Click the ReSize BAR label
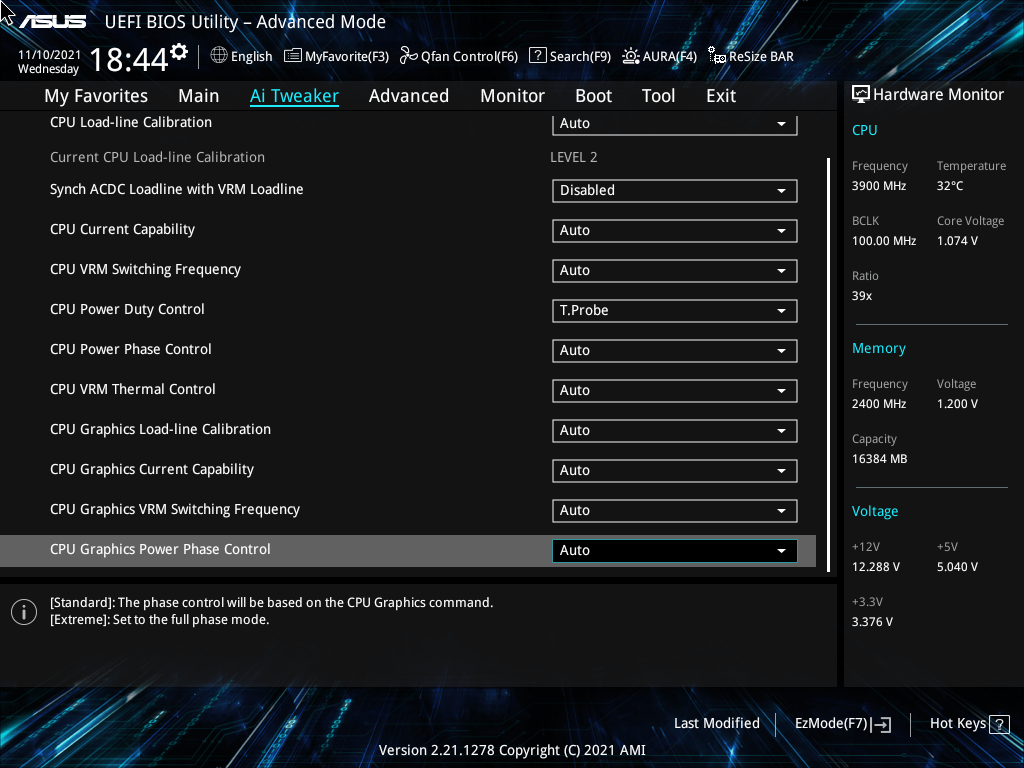The width and height of the screenshot is (1024, 768). (761, 57)
